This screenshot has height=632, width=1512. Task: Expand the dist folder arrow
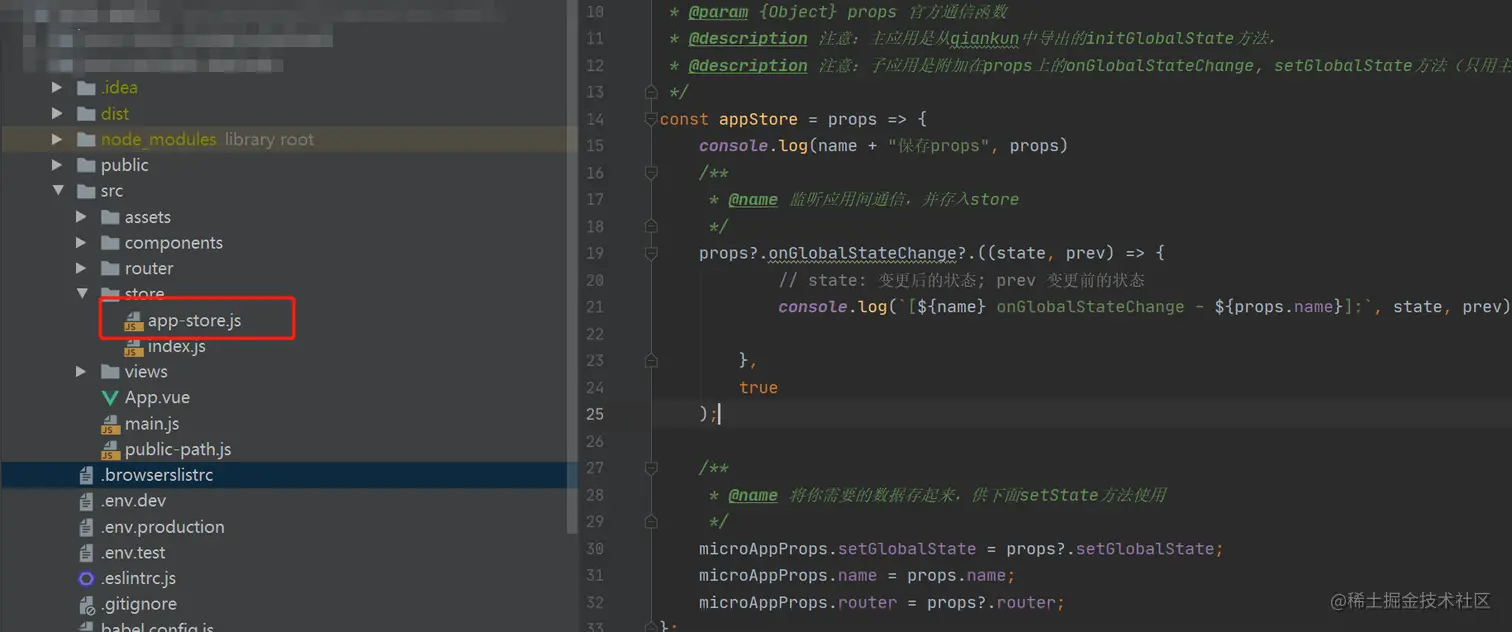(x=57, y=114)
